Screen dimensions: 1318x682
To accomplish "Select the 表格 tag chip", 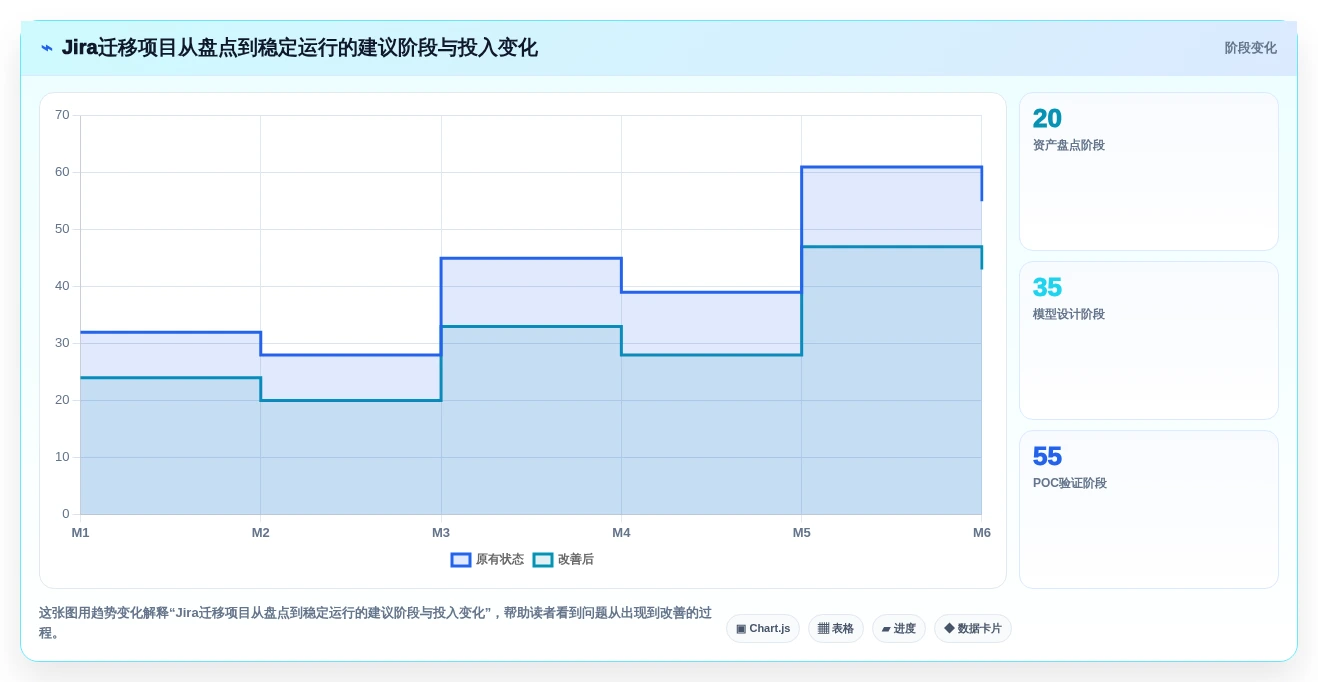I will [836, 629].
